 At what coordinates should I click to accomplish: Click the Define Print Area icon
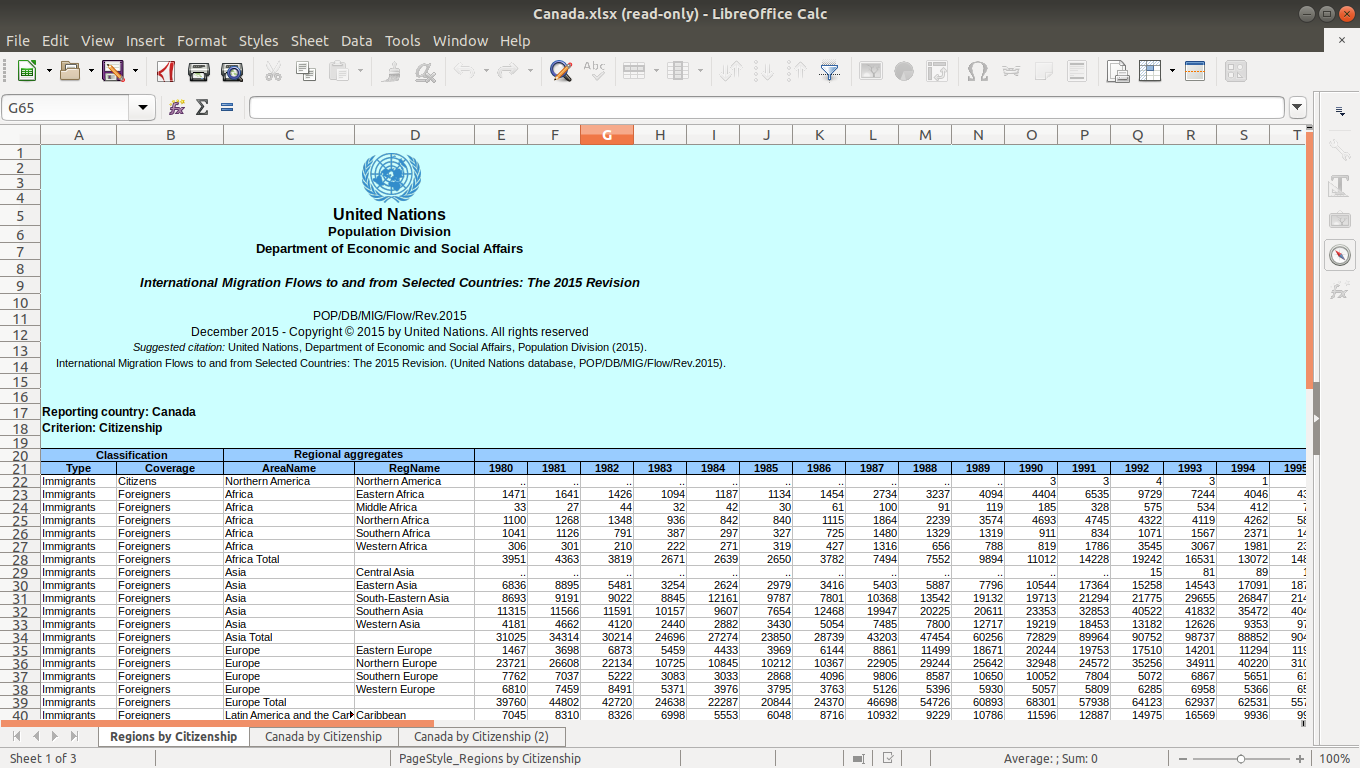click(1118, 71)
